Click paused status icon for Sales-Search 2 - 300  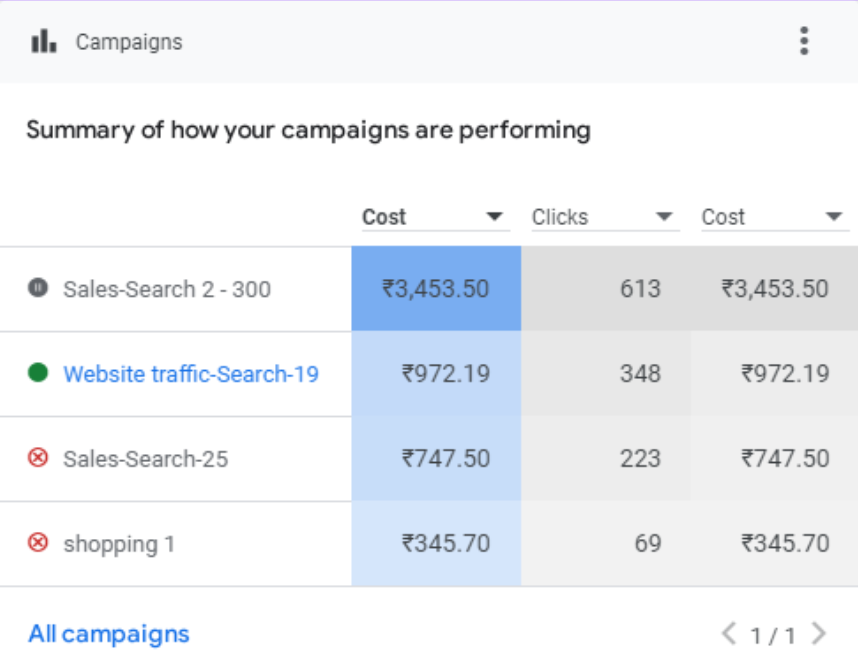pos(38,288)
